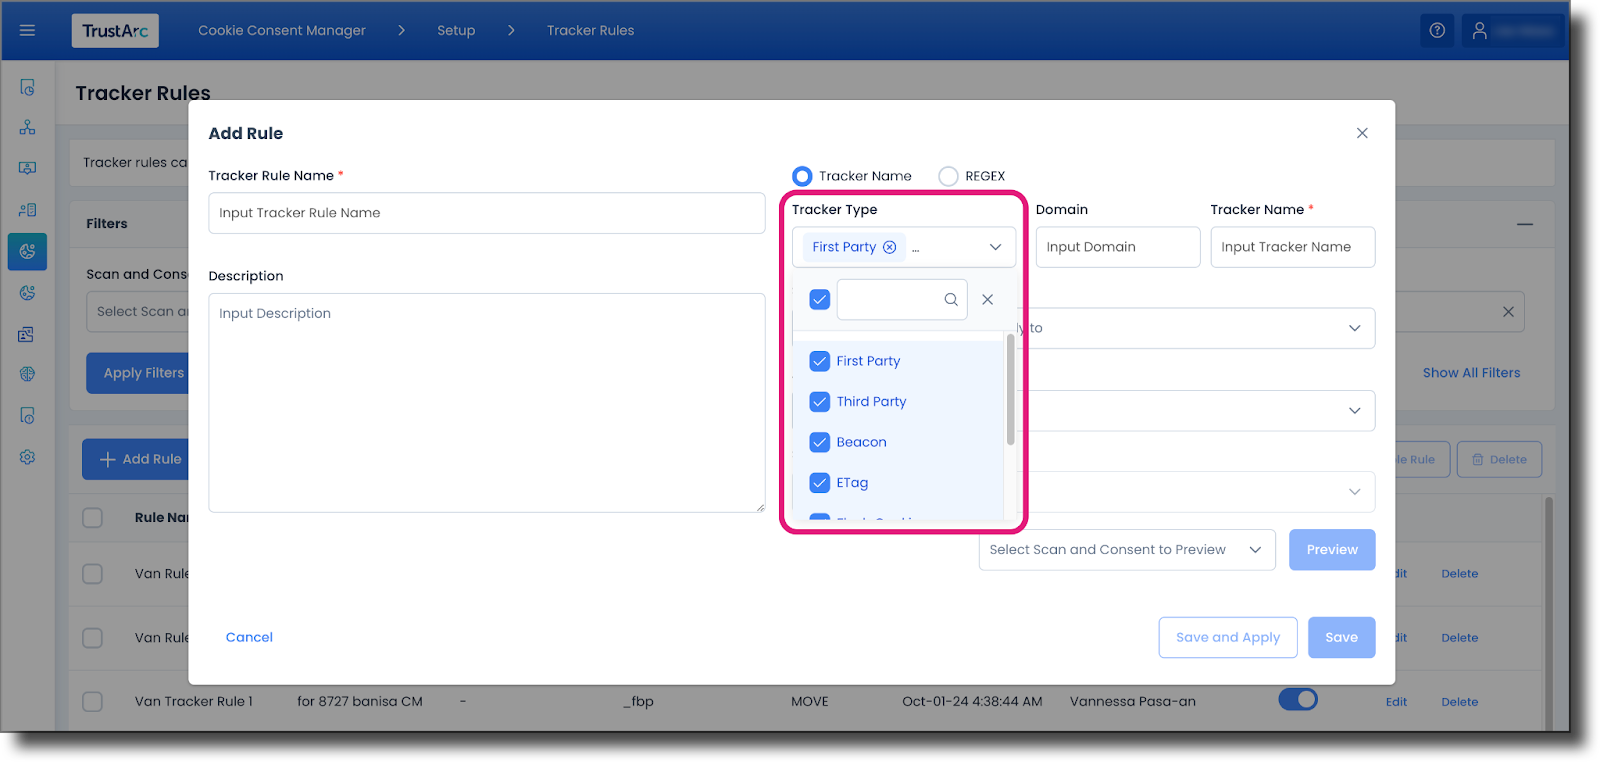Collapse the Filters panel minus icon
This screenshot has width=1600, height=762.
click(x=1525, y=224)
